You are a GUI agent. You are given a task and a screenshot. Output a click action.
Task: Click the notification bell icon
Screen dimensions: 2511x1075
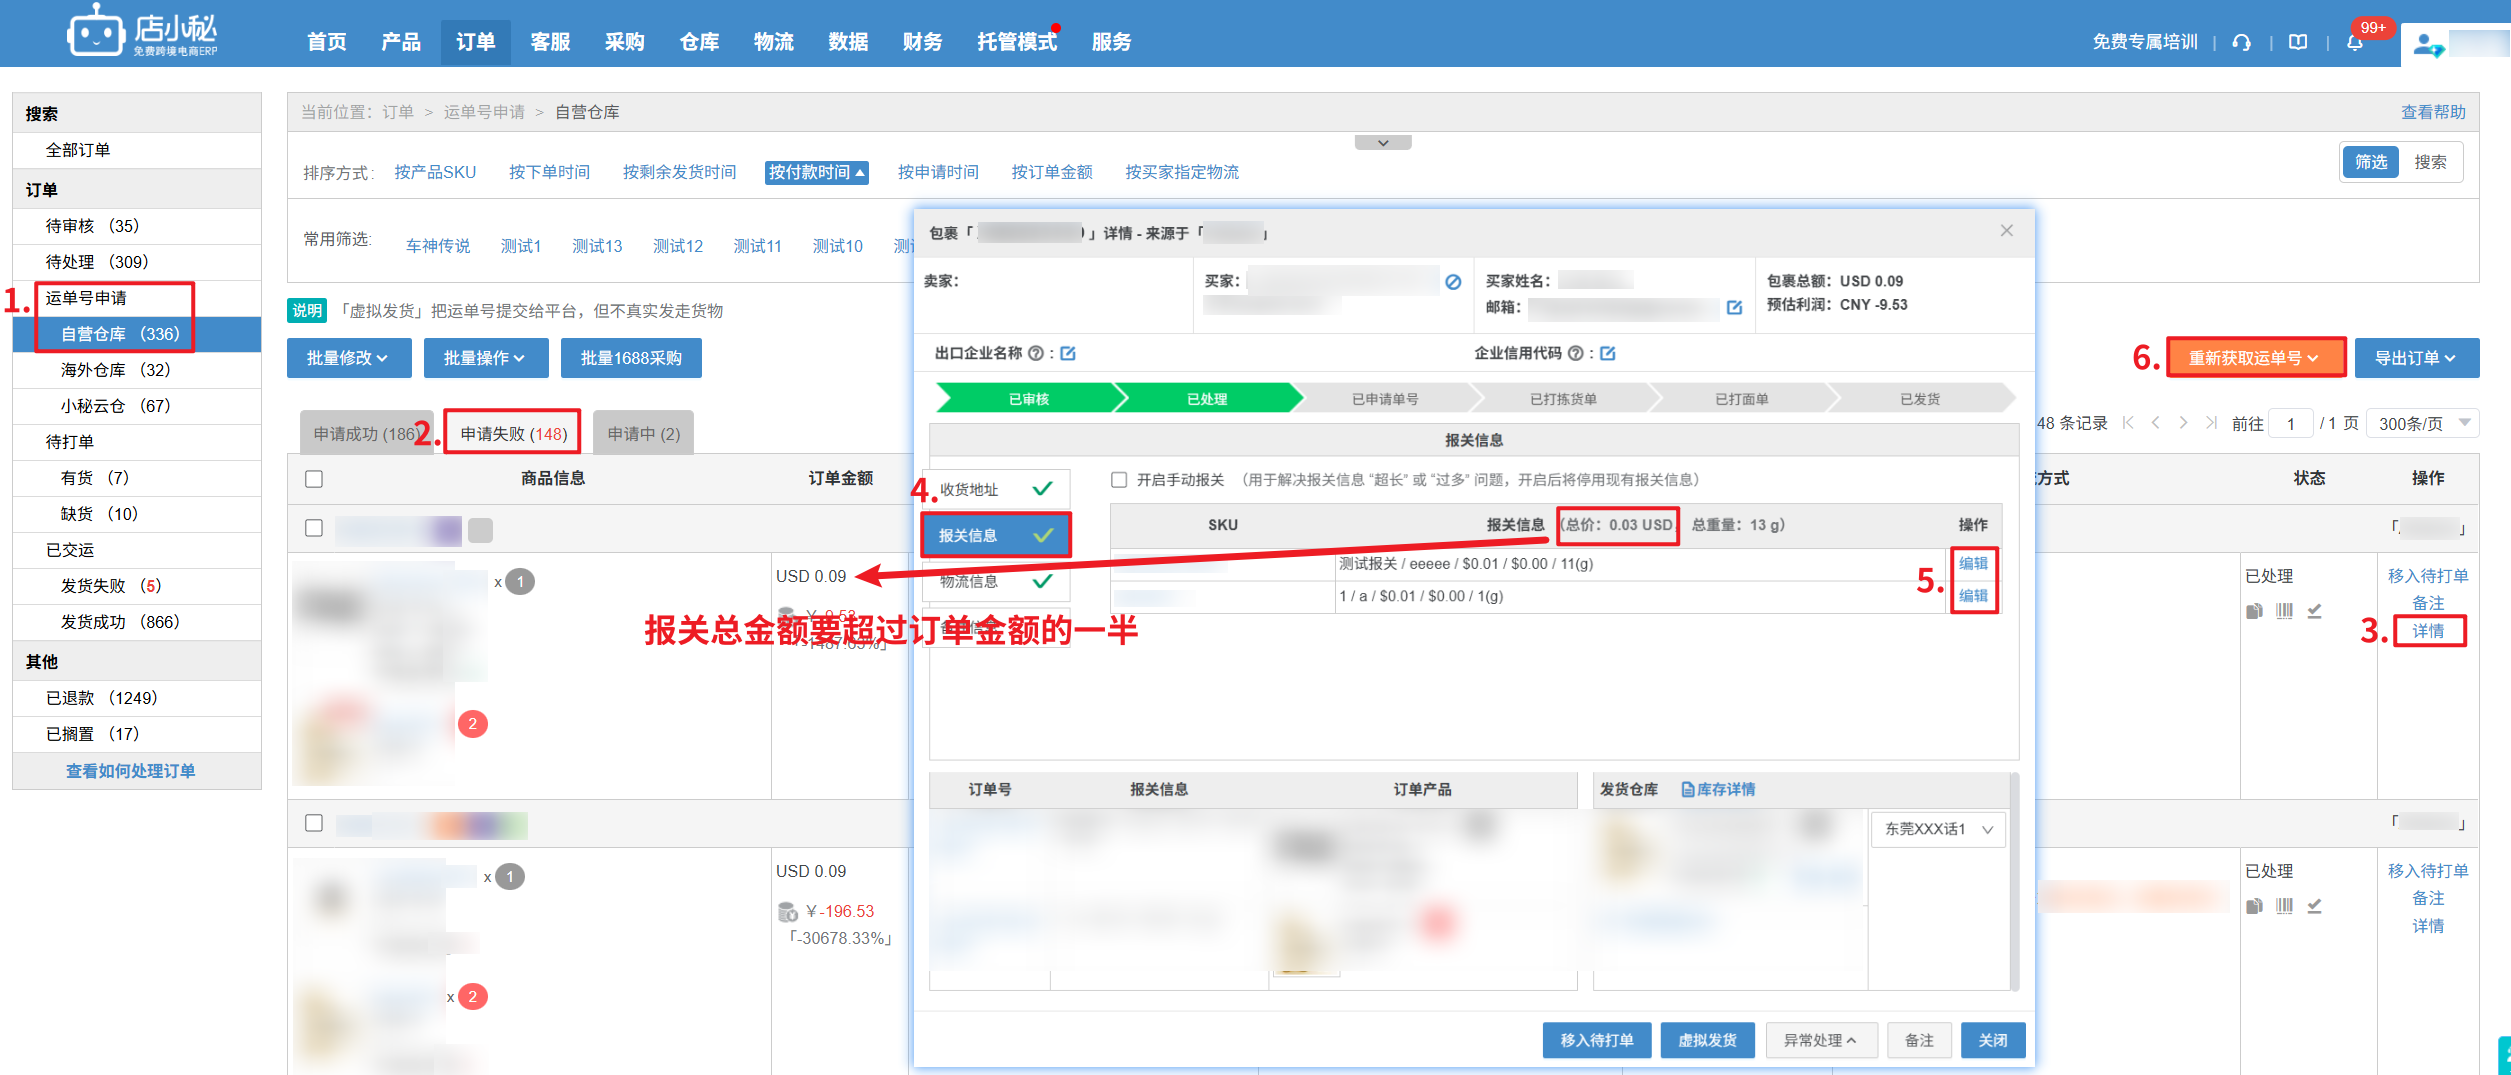2354,42
